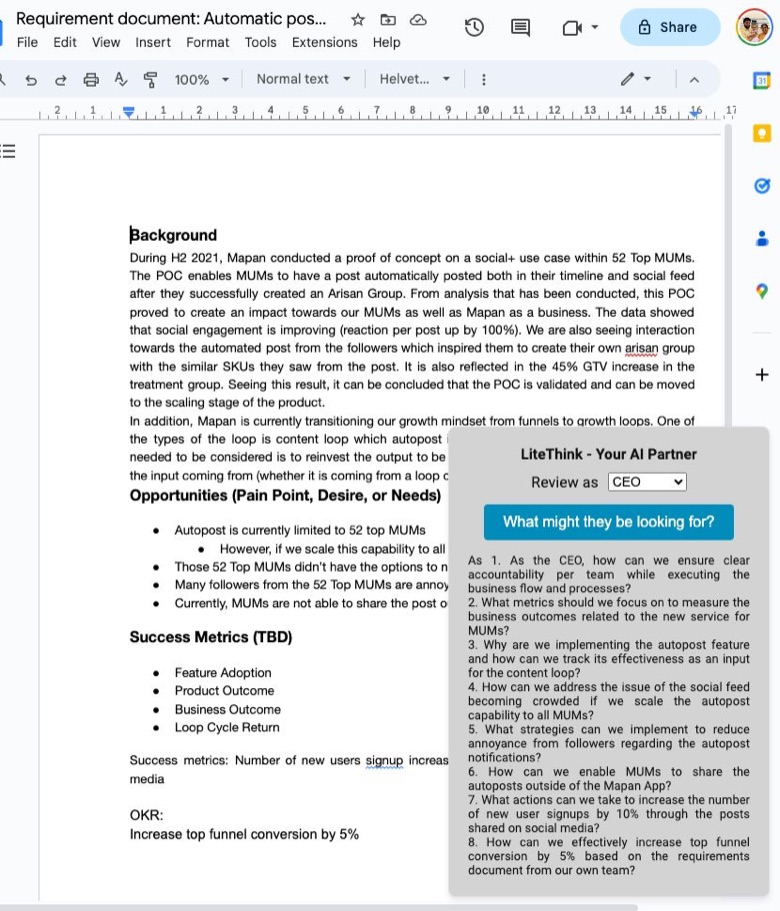Open the Tools menu
The height and width of the screenshot is (911, 780).
(x=260, y=42)
